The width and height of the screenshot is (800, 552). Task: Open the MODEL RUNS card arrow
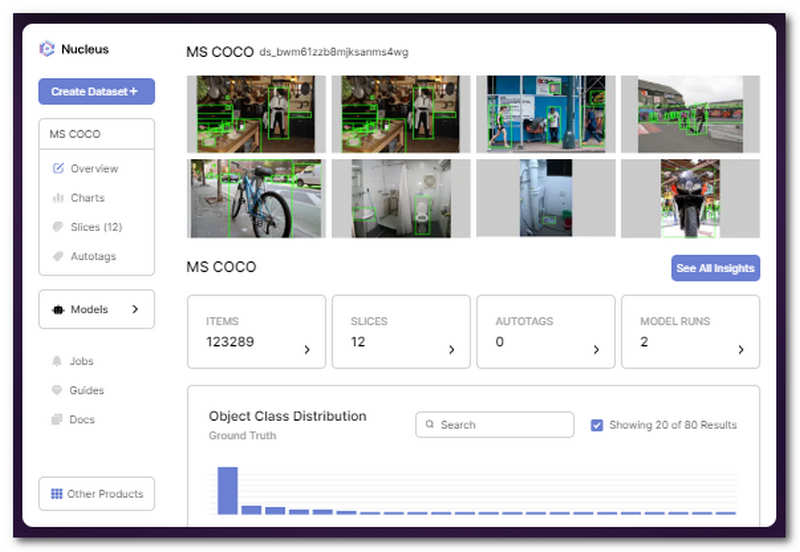[741, 350]
